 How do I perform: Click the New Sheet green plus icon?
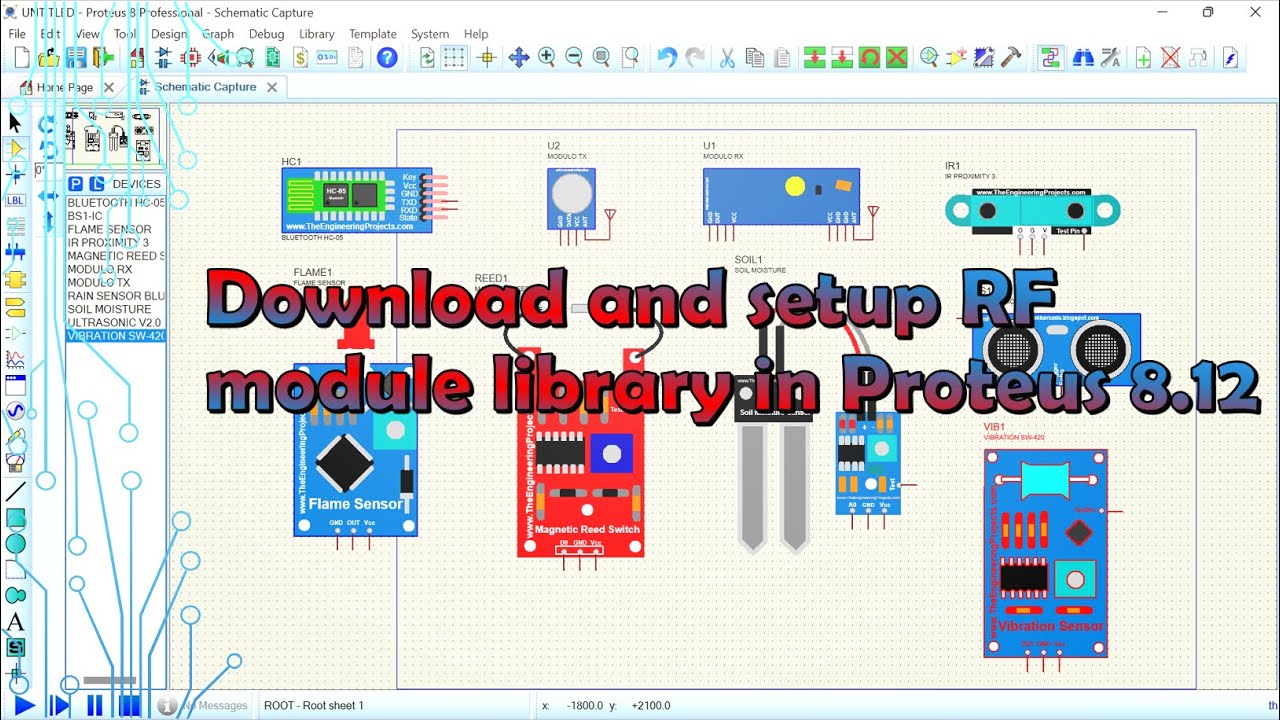point(1143,58)
